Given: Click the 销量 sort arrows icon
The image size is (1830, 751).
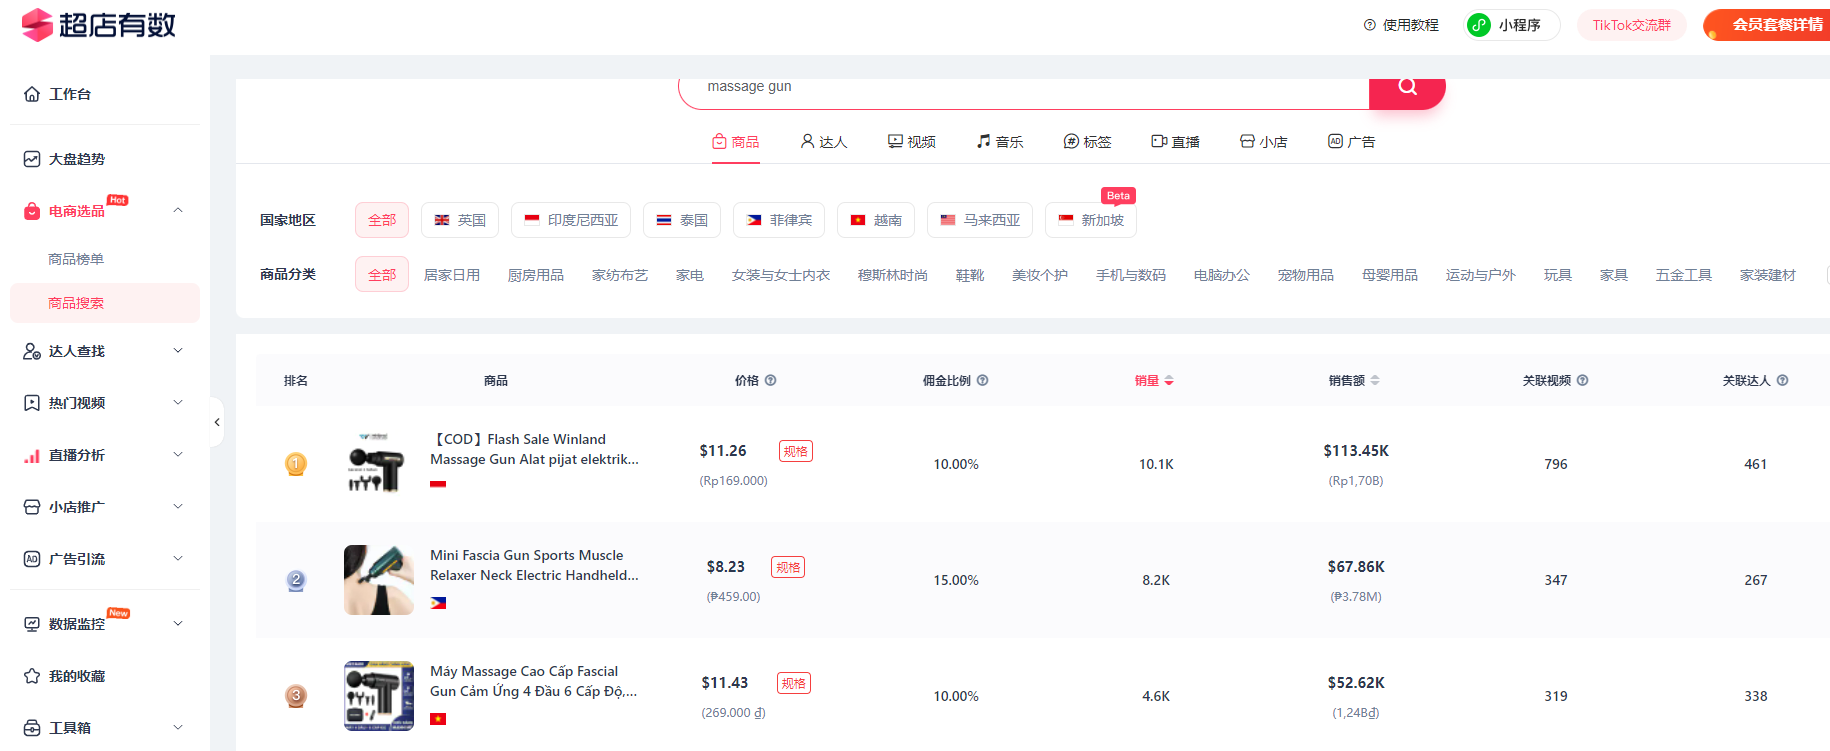Looking at the screenshot, I should [1169, 381].
